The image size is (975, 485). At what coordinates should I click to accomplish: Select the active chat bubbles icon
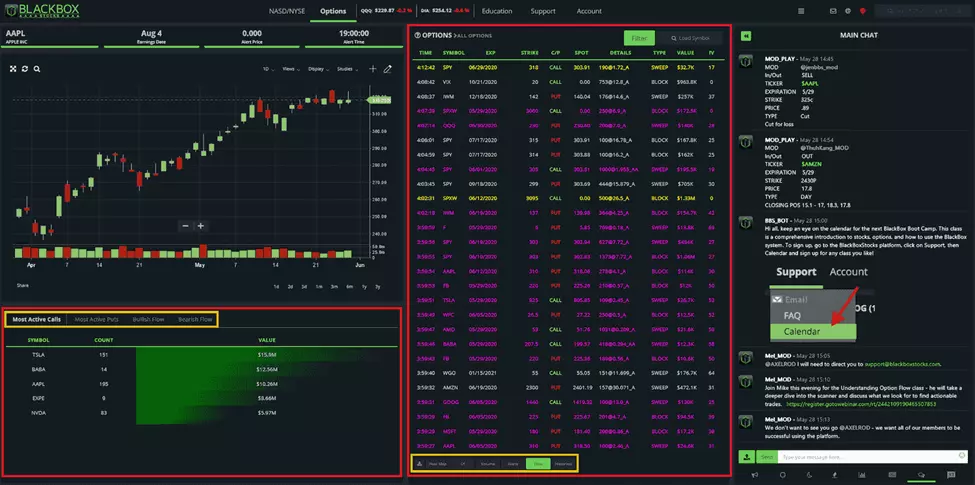tap(921, 475)
